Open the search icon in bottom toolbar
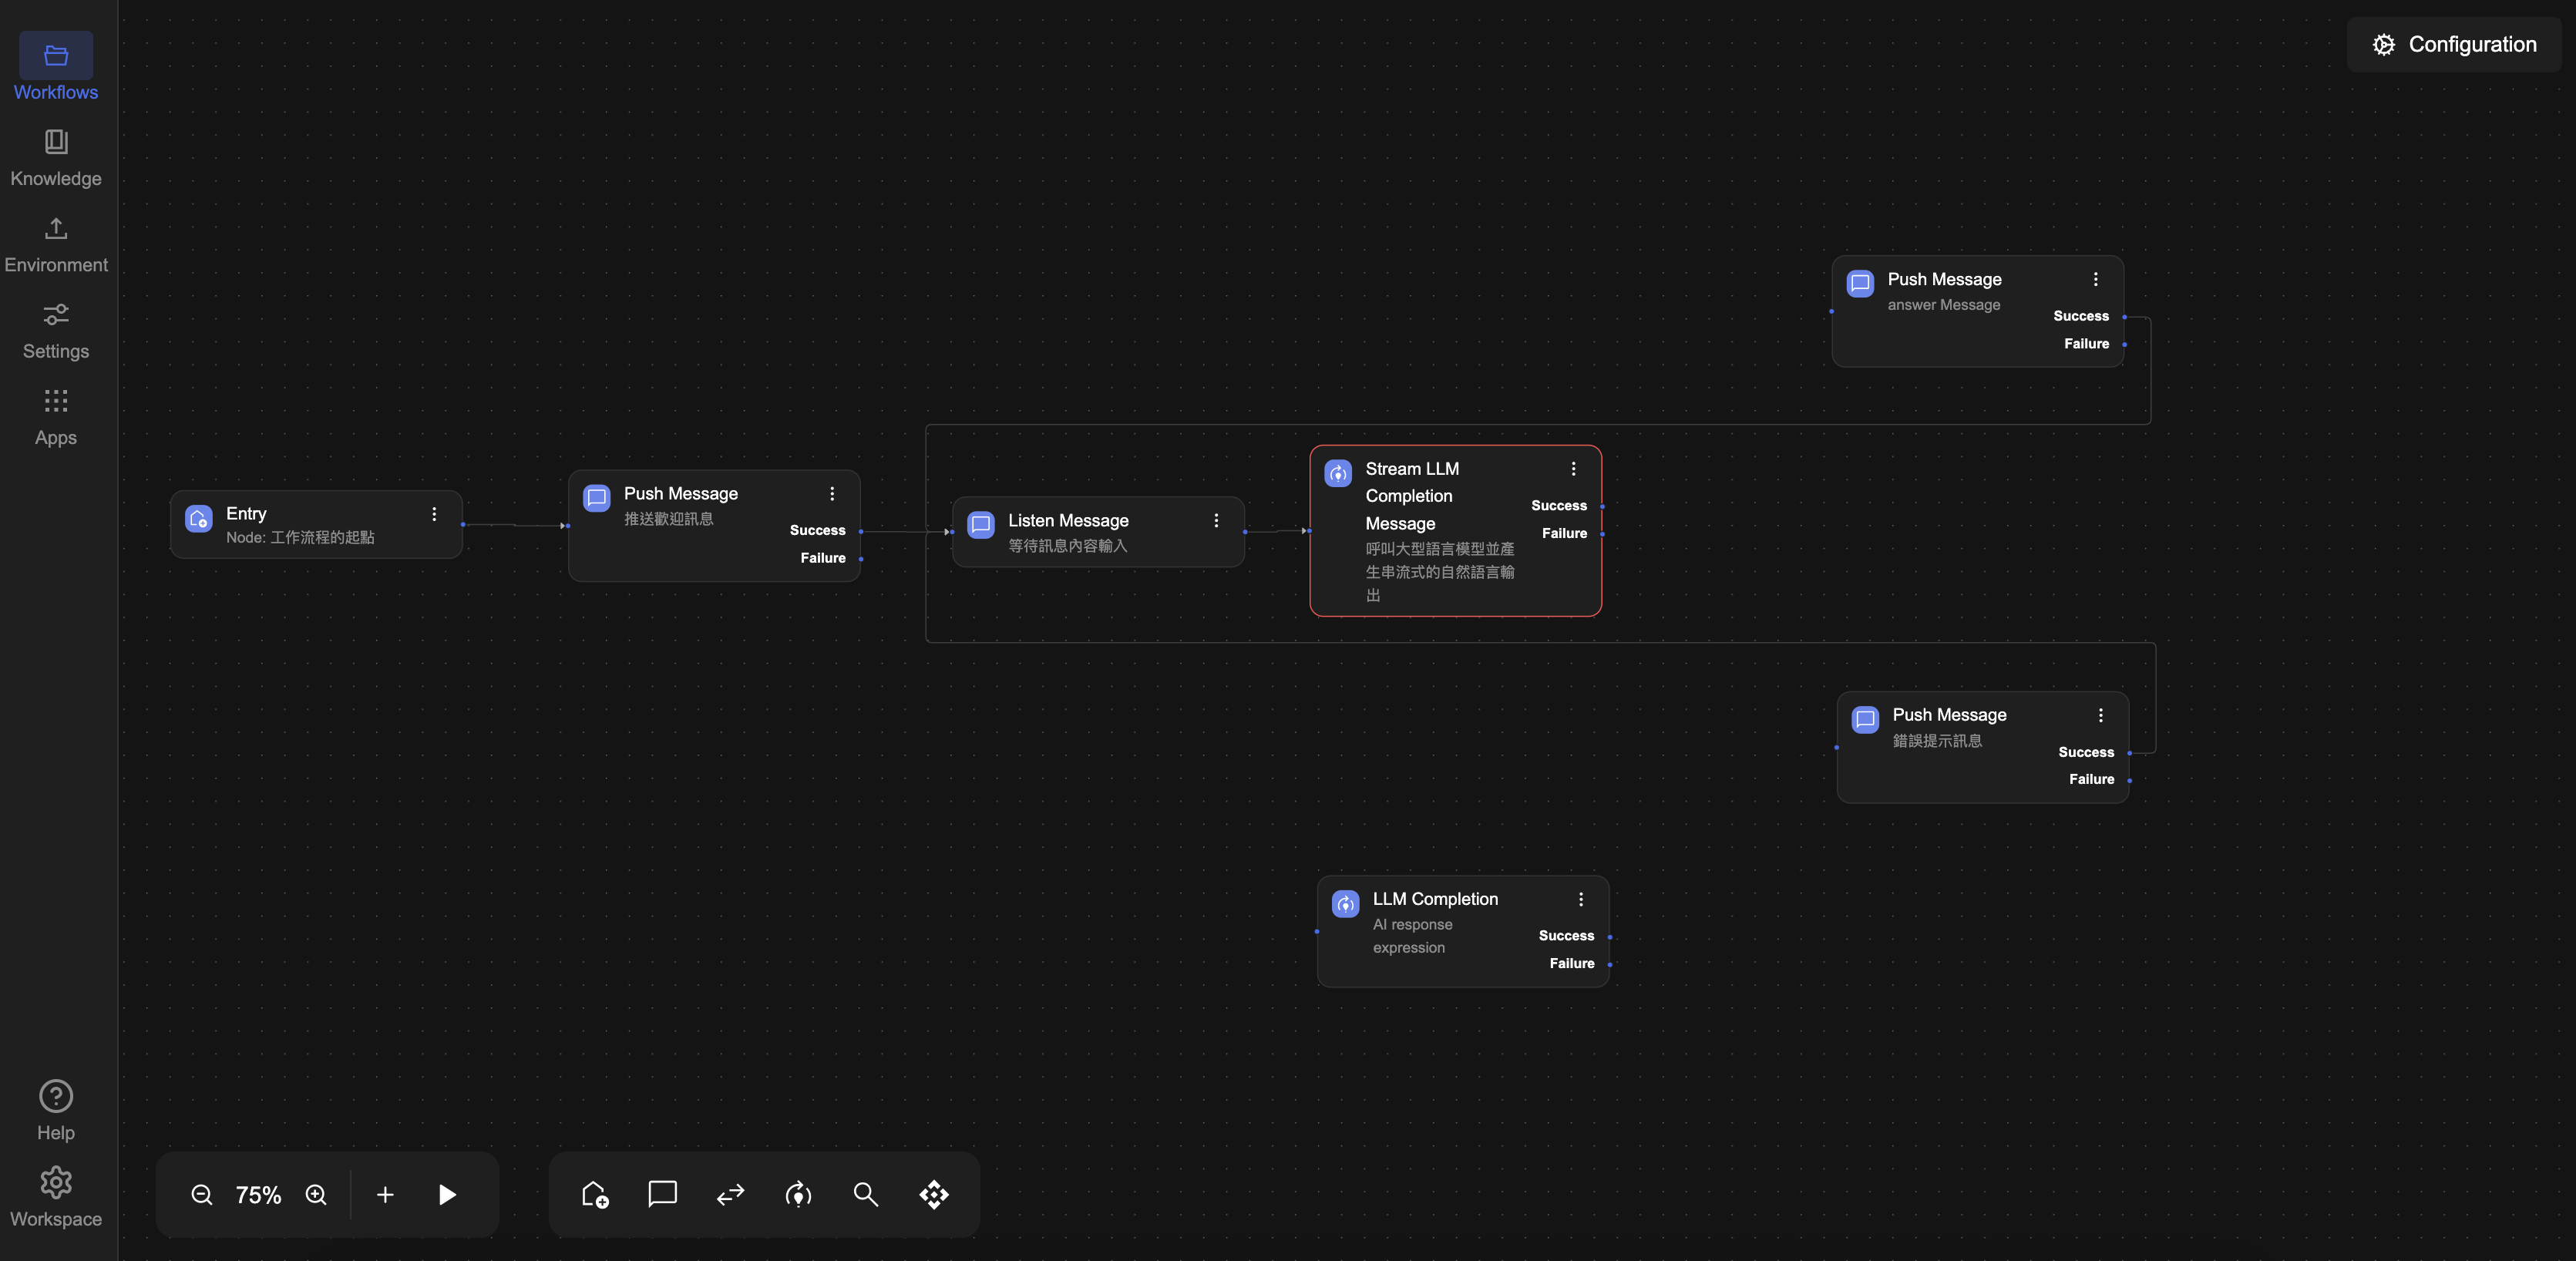Screen dimensions: 2576x1261 (865, 1194)
